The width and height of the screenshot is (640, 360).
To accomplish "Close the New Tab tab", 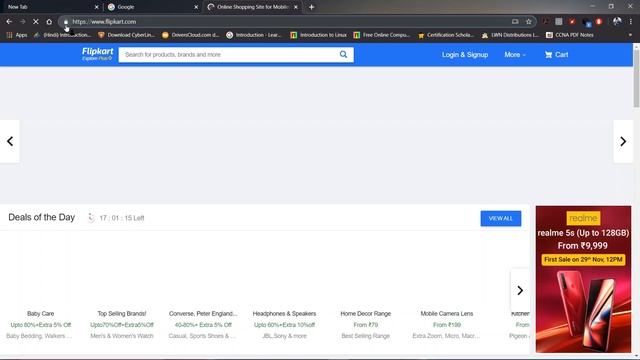I will pos(97,7).
